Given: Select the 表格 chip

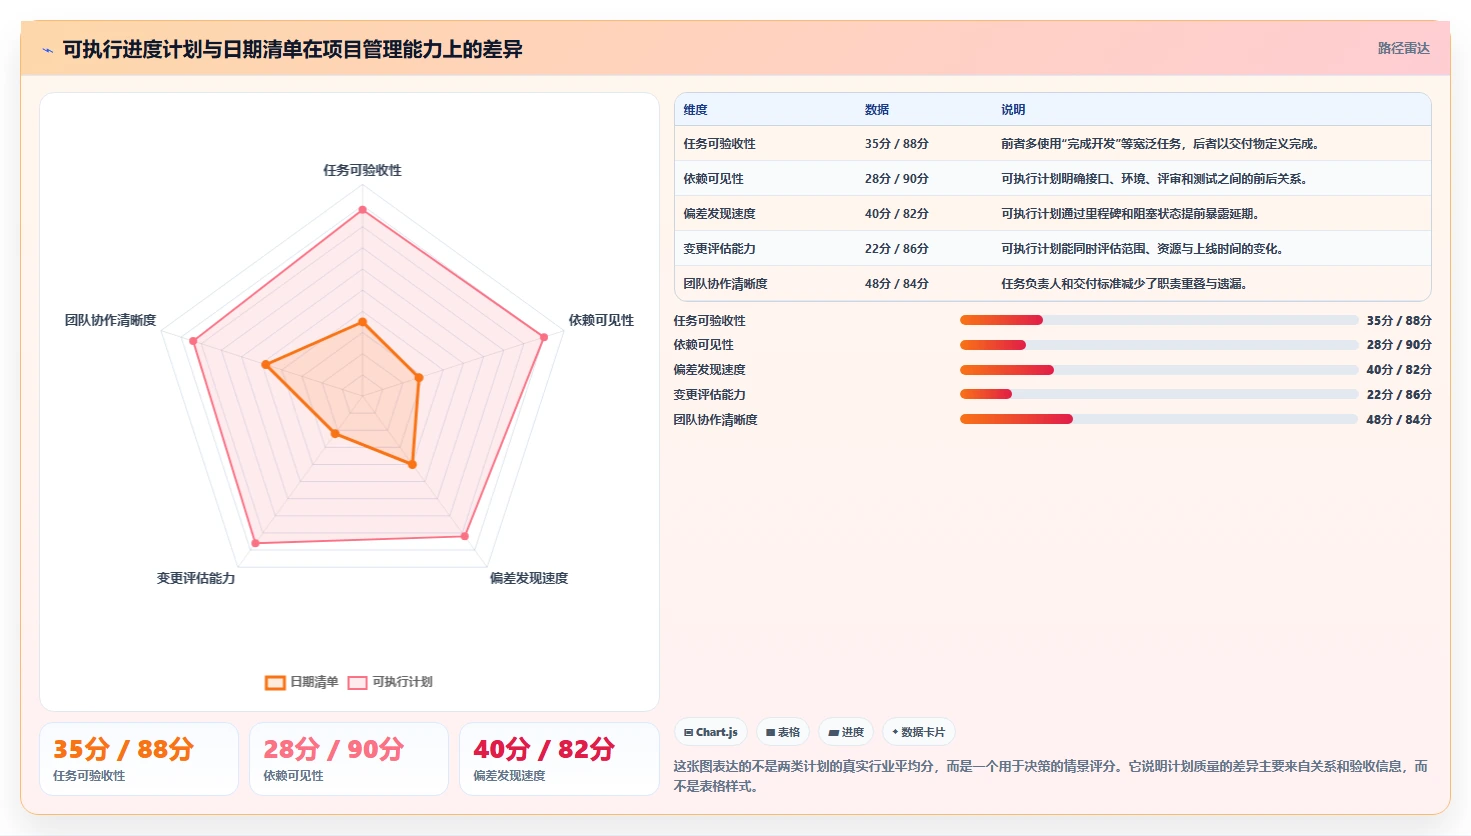Looking at the screenshot, I should [x=783, y=732].
